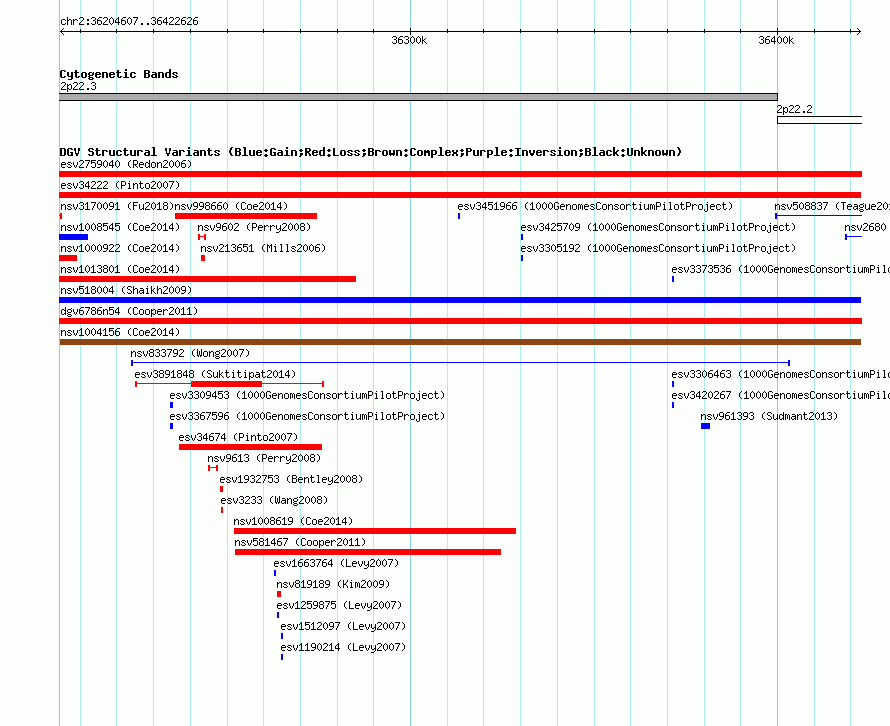The image size is (890, 726).
Task: Open nsv833792 (Wong2007) label
Action: point(190,353)
